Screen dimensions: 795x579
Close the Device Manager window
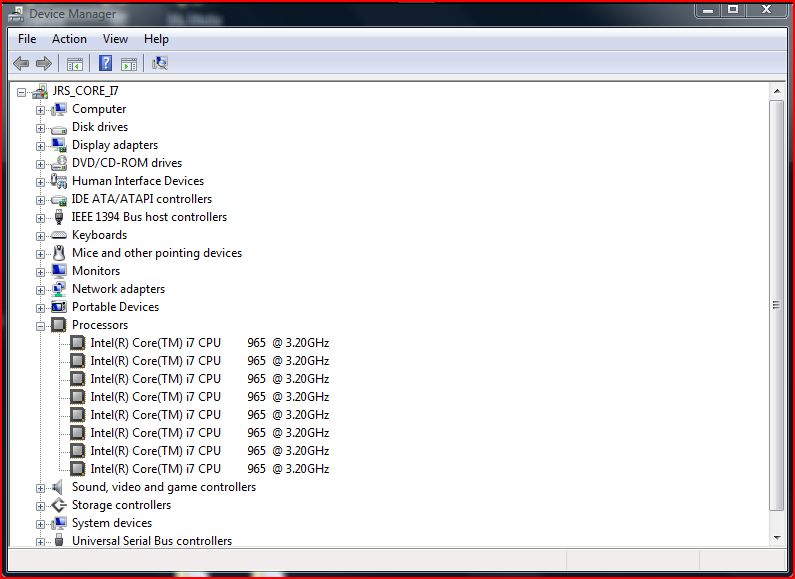coord(767,10)
